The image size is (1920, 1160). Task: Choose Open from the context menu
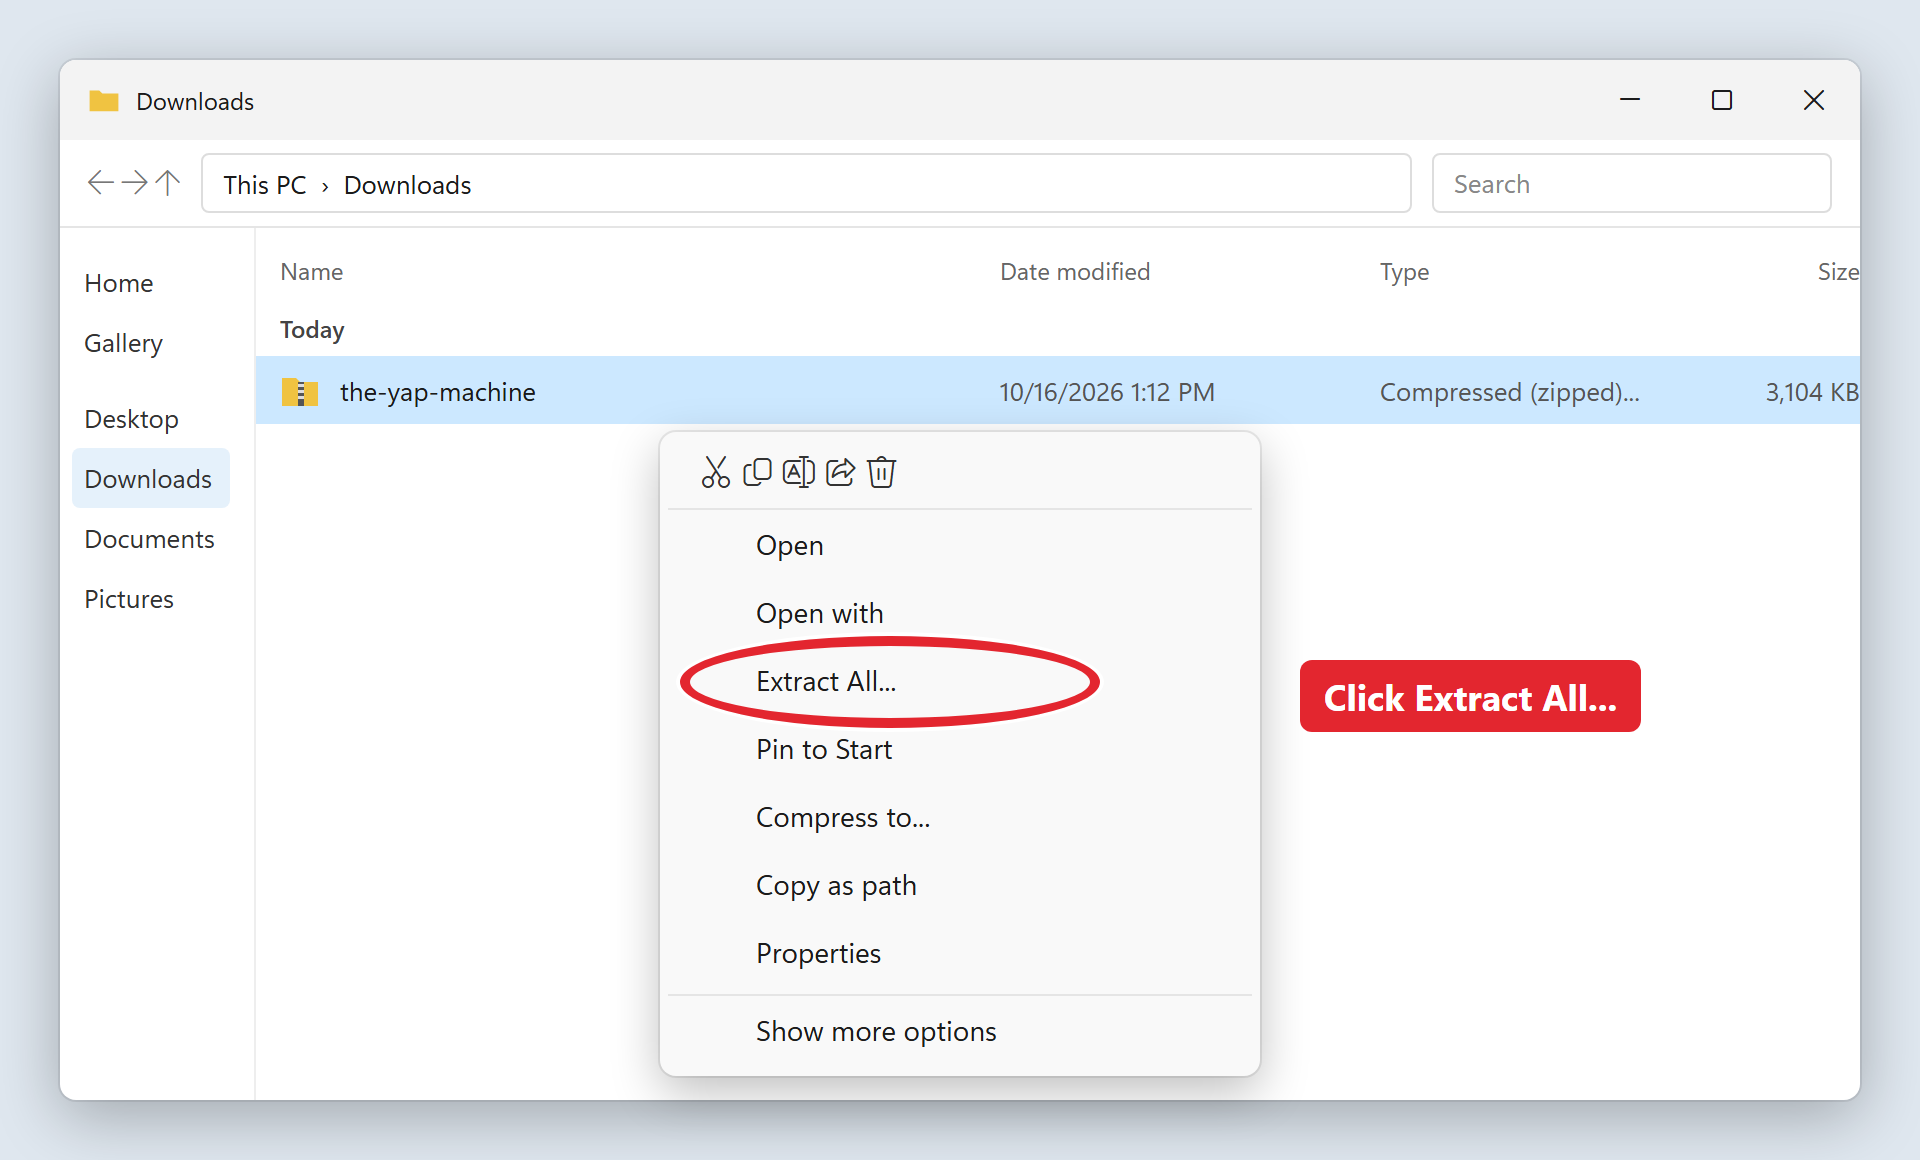click(959, 545)
